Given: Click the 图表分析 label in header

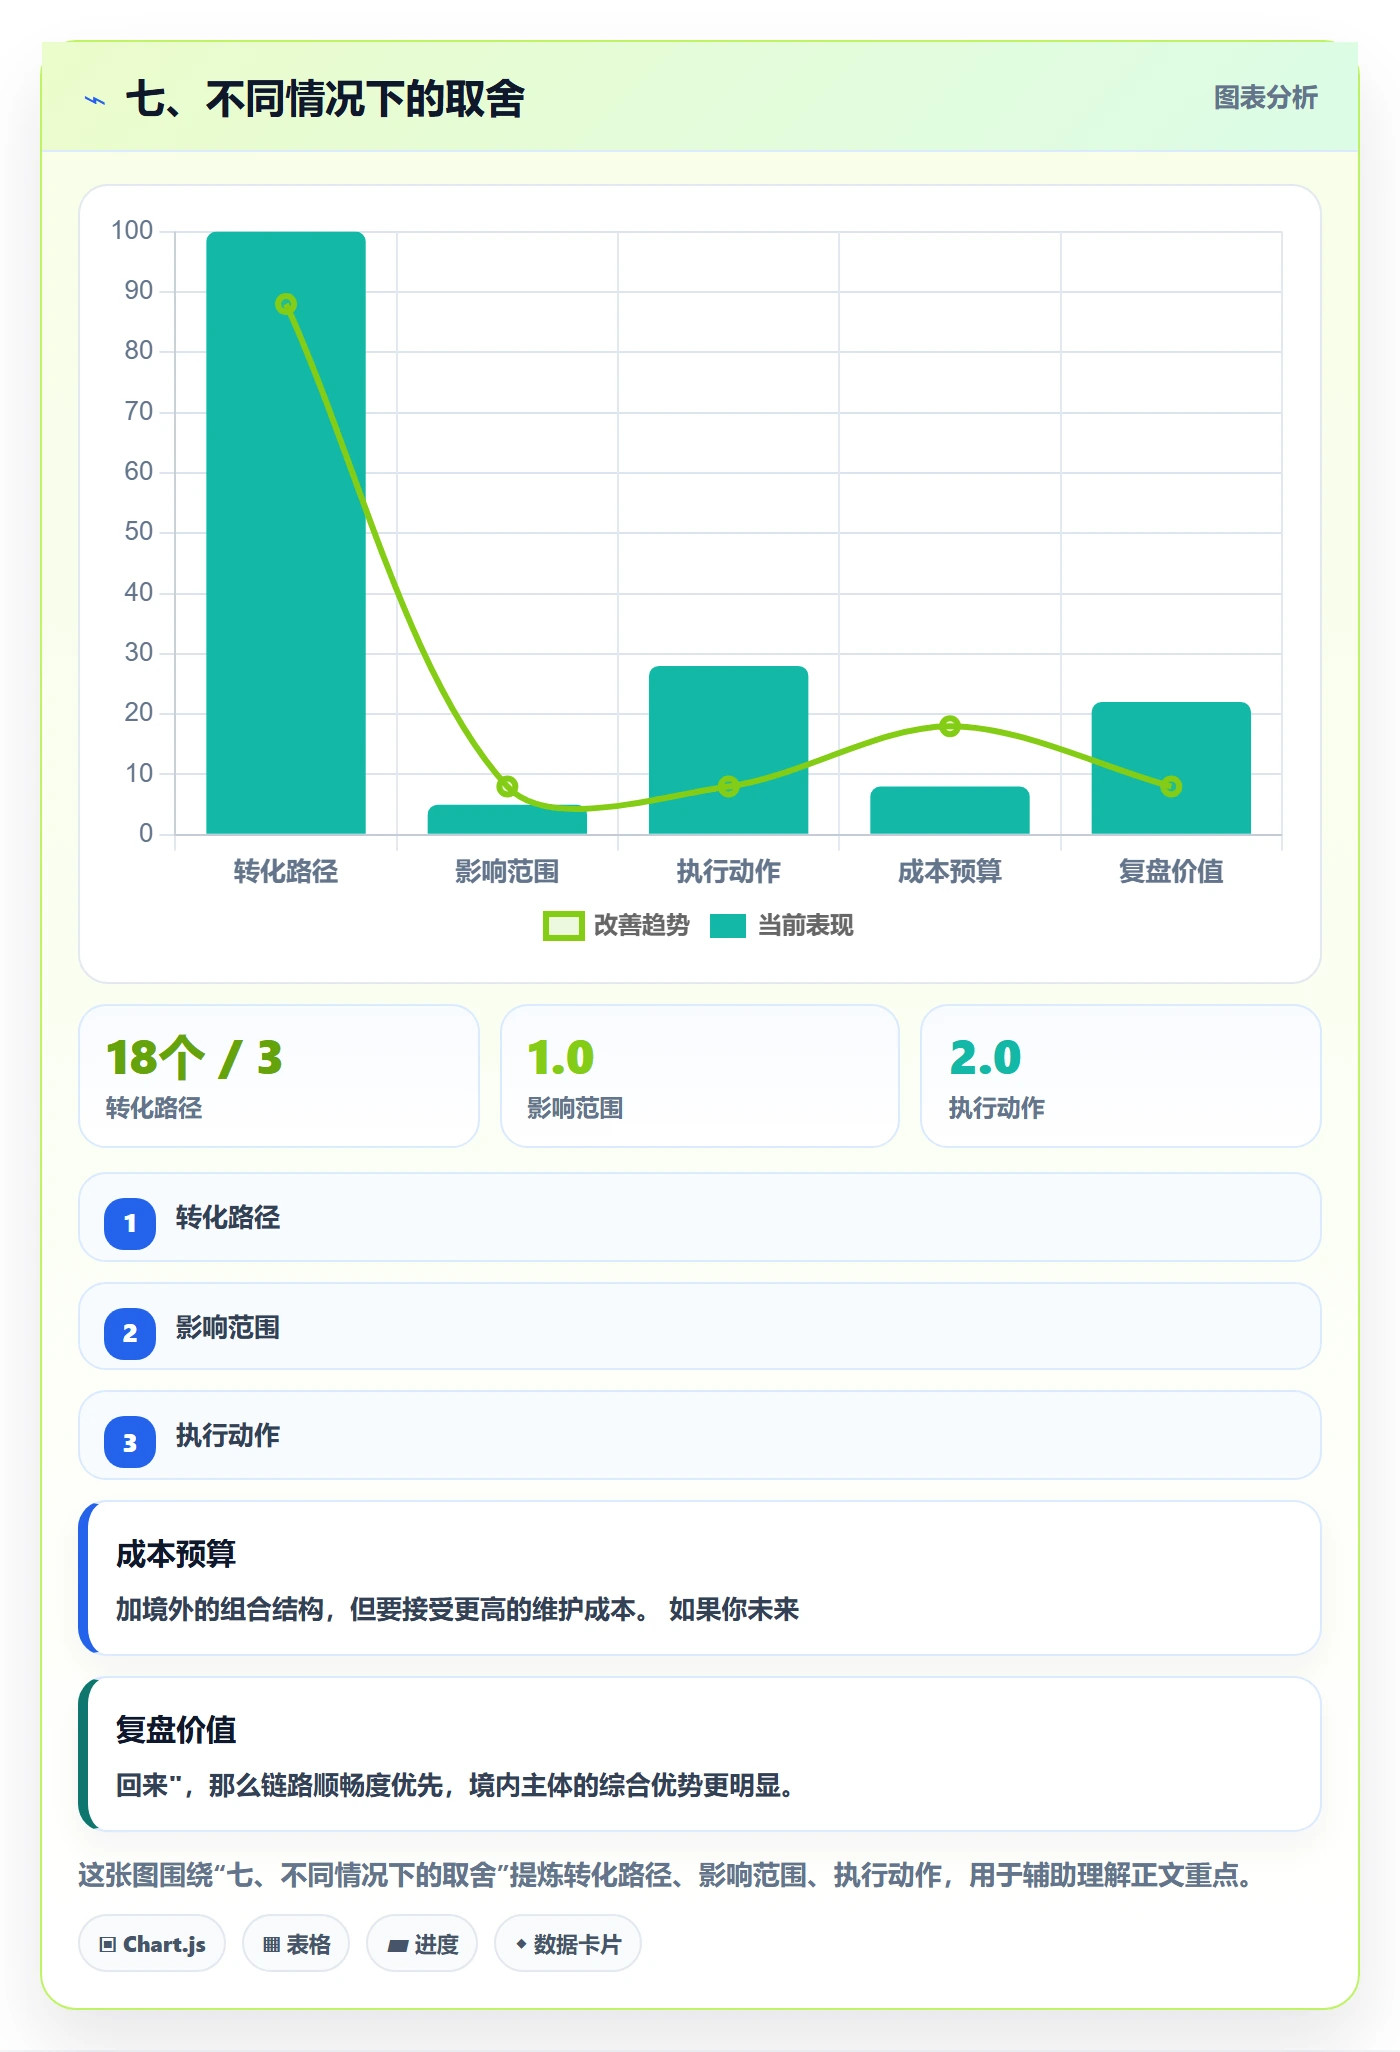Looking at the screenshot, I should point(1265,98).
